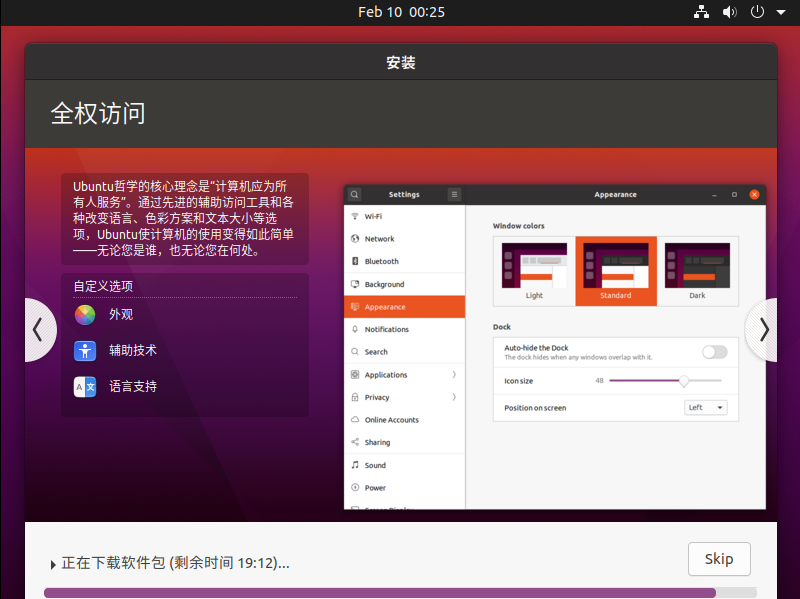Click the Feb 10 clock in the top bar

(x=400, y=12)
